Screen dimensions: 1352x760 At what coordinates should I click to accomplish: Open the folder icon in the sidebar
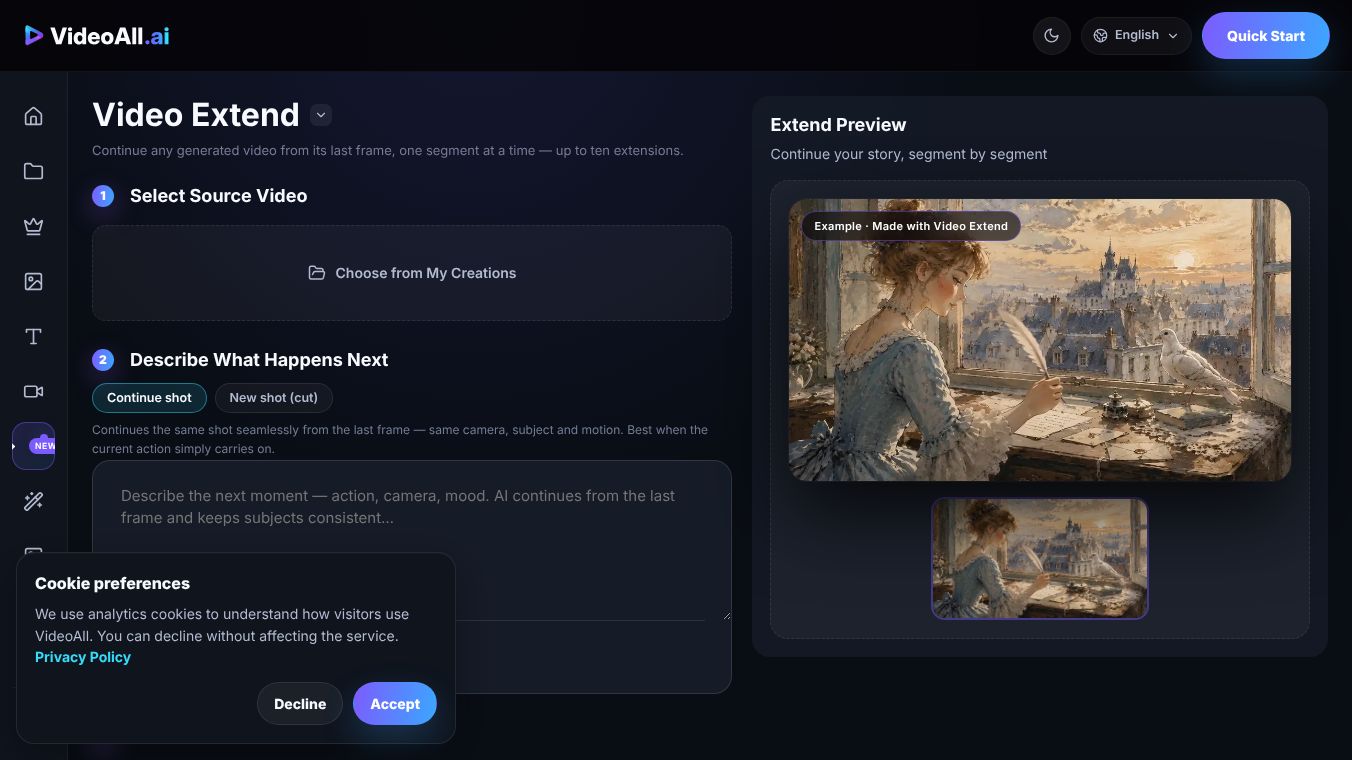click(x=33, y=171)
